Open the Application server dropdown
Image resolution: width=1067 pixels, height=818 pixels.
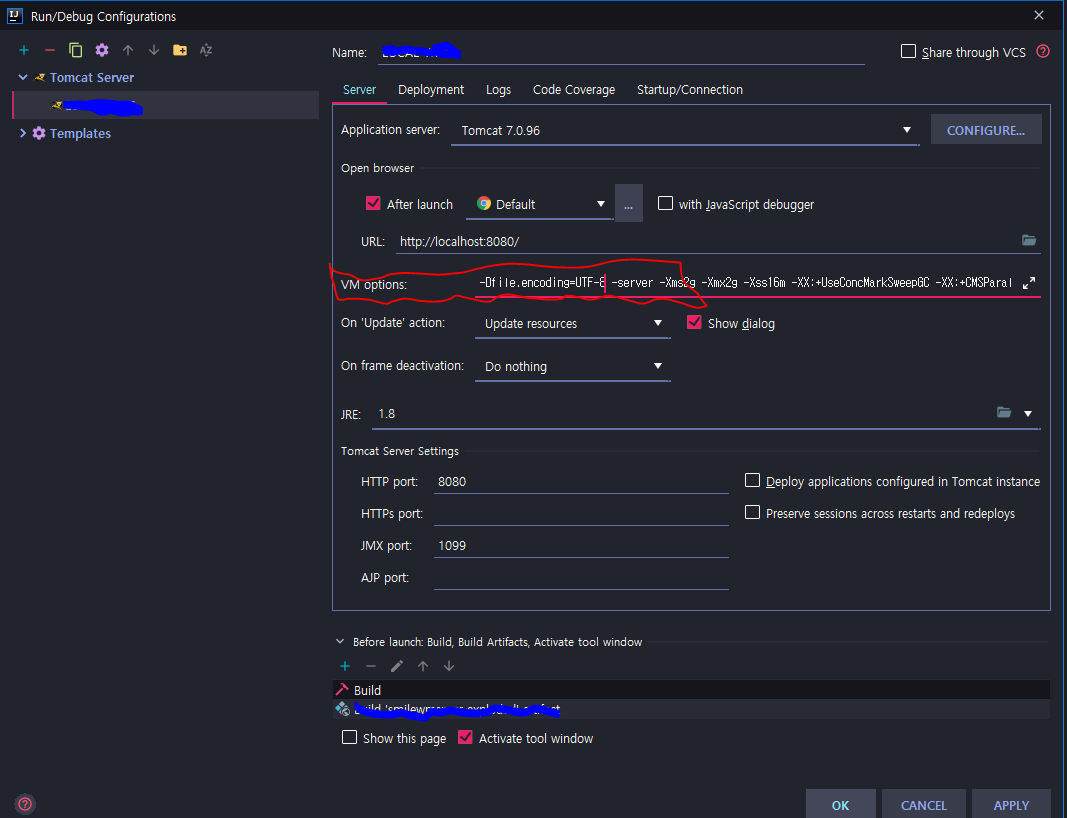click(x=685, y=130)
